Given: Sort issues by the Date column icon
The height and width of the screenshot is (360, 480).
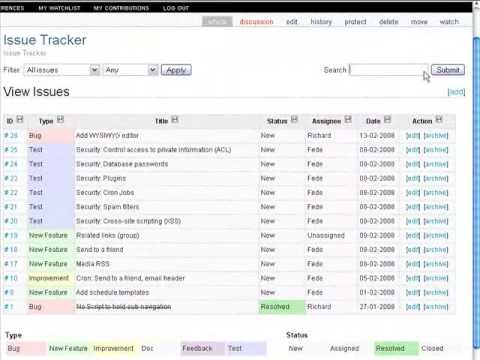Looking at the screenshot, I should 387,119.
